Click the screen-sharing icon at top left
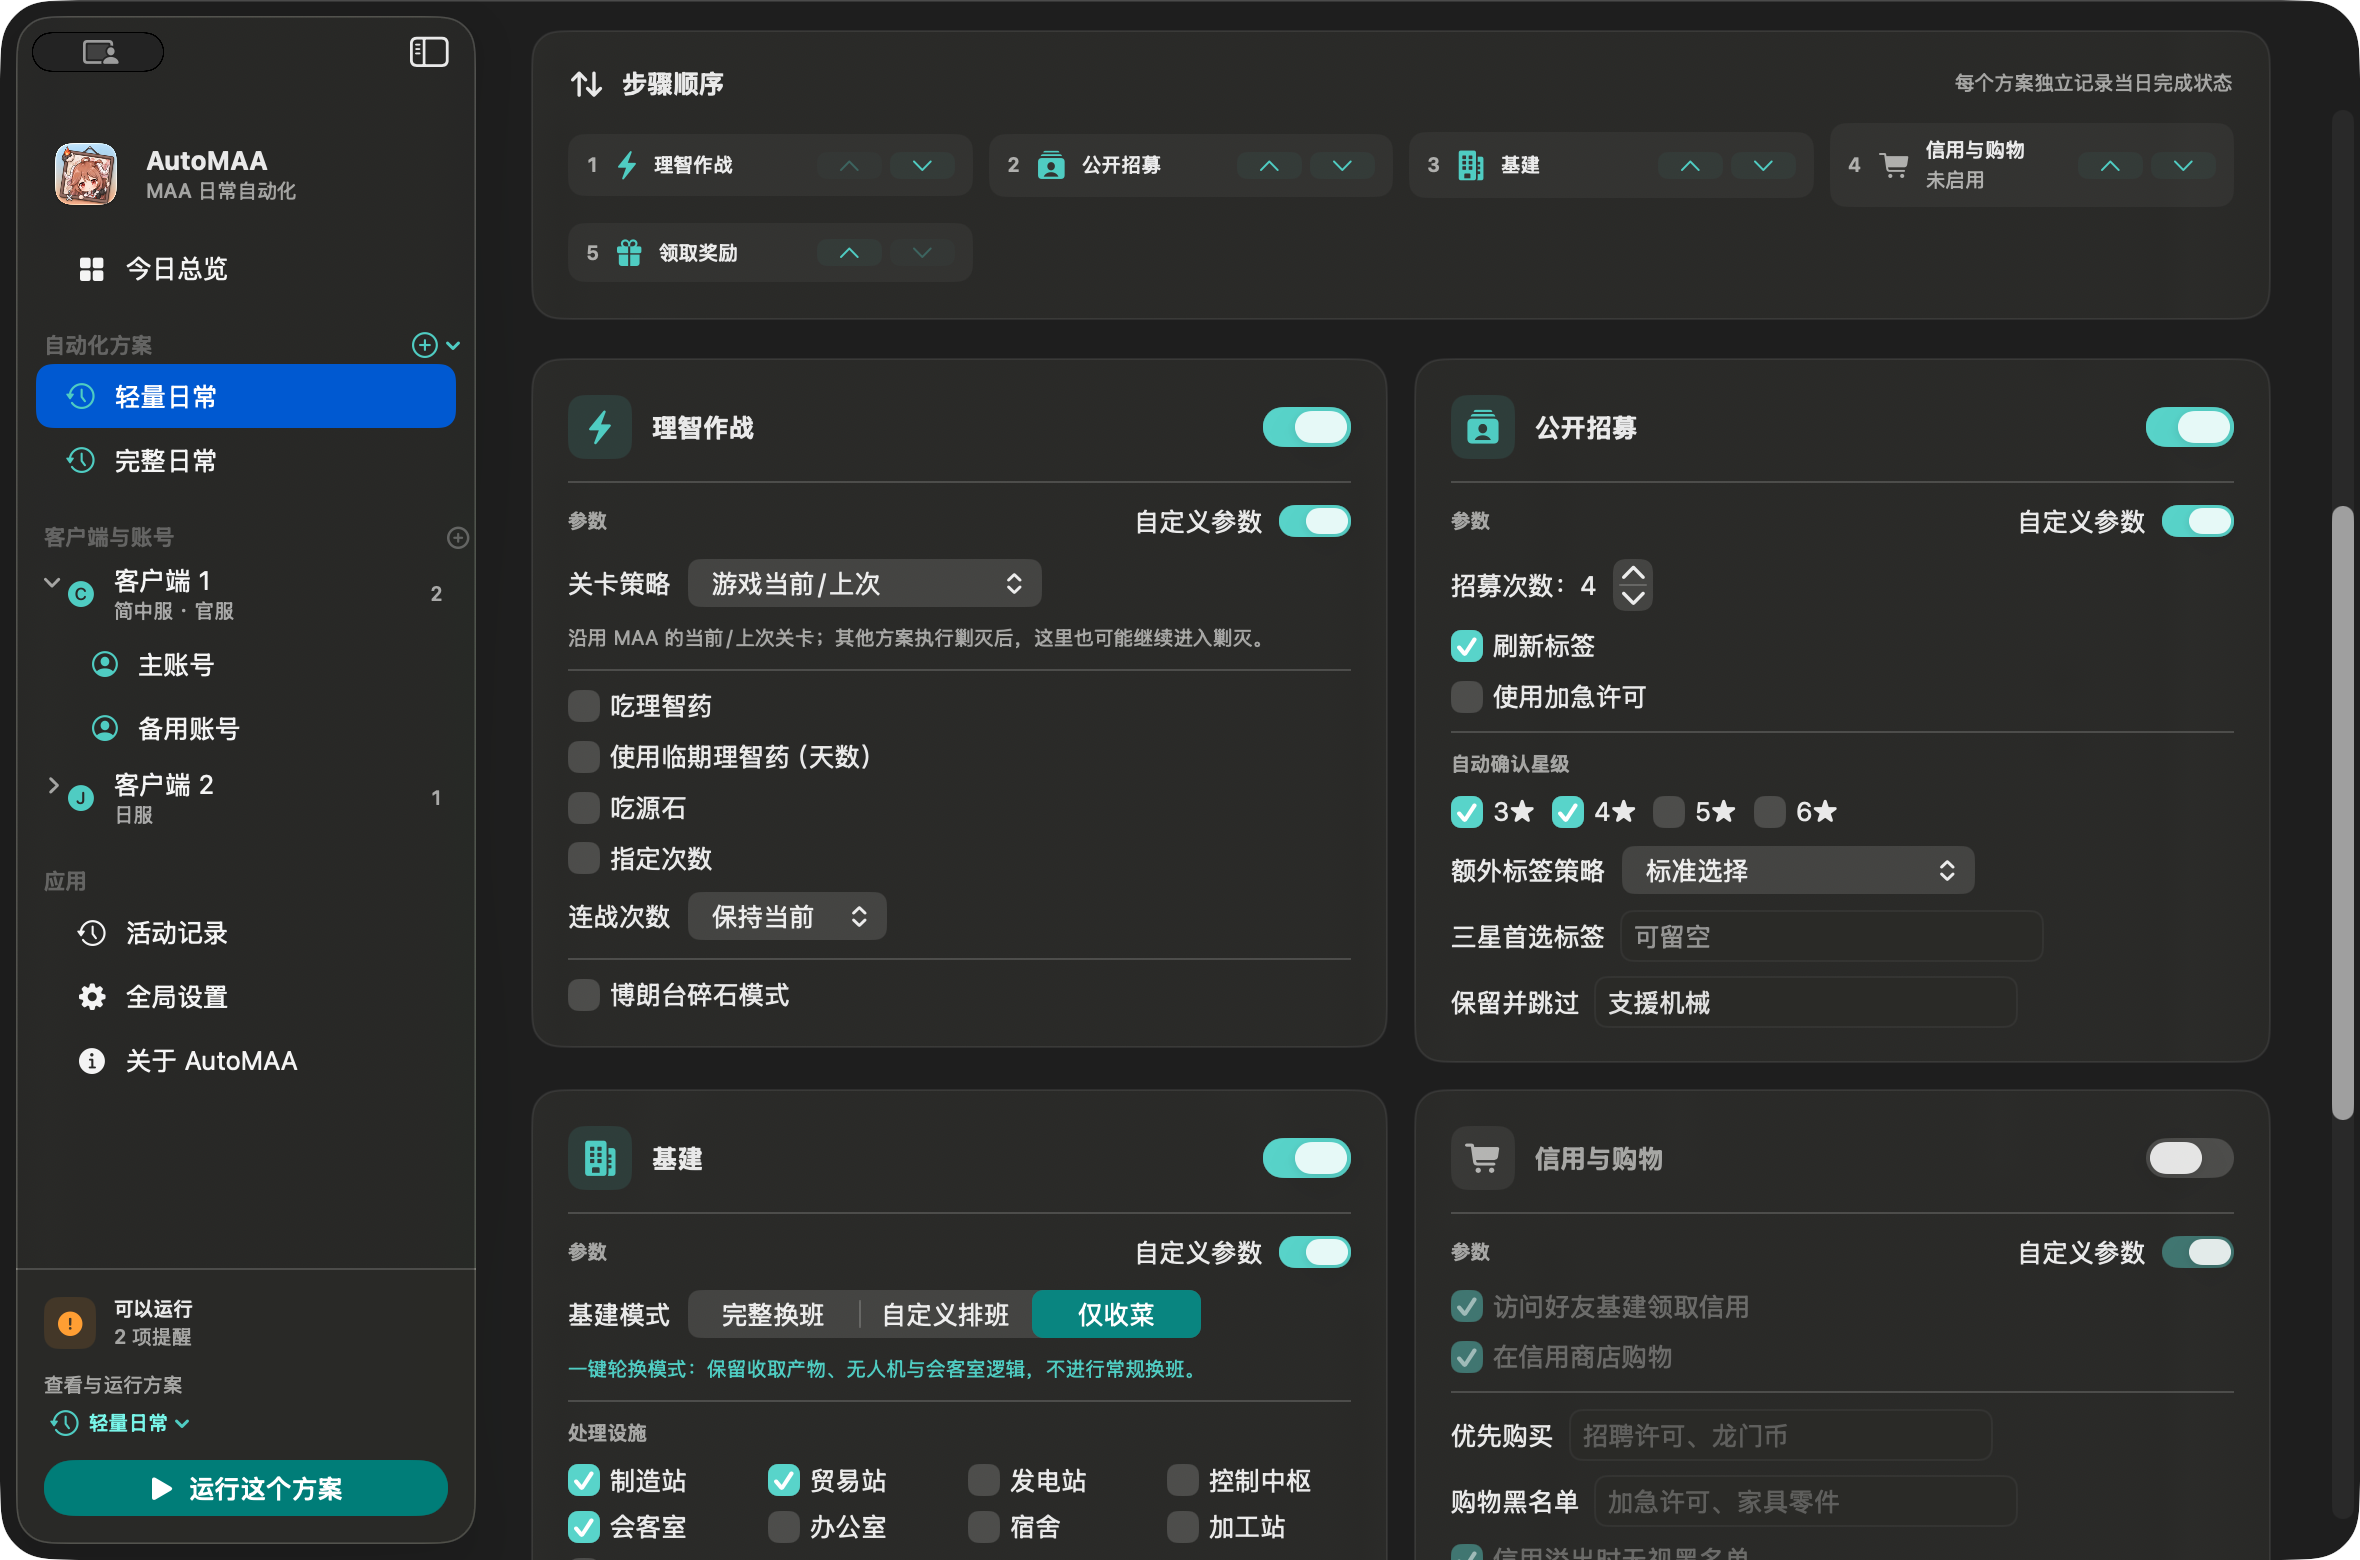The image size is (2360, 1560). (x=98, y=52)
